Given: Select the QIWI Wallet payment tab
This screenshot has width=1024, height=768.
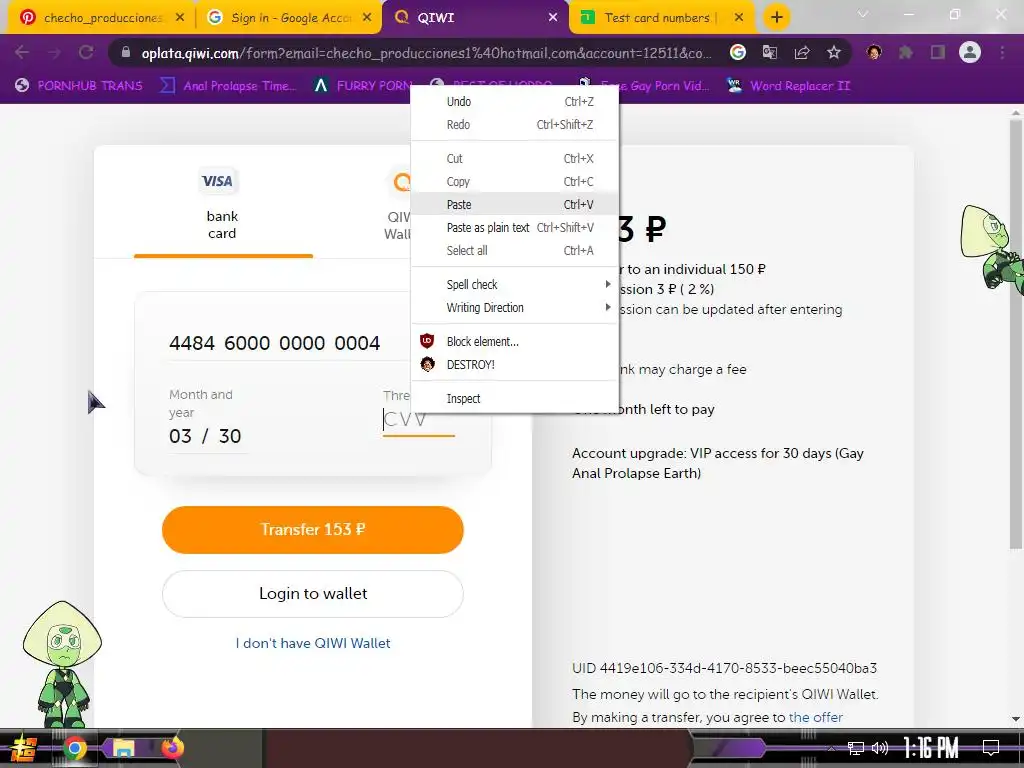Looking at the screenshot, I should point(398,205).
